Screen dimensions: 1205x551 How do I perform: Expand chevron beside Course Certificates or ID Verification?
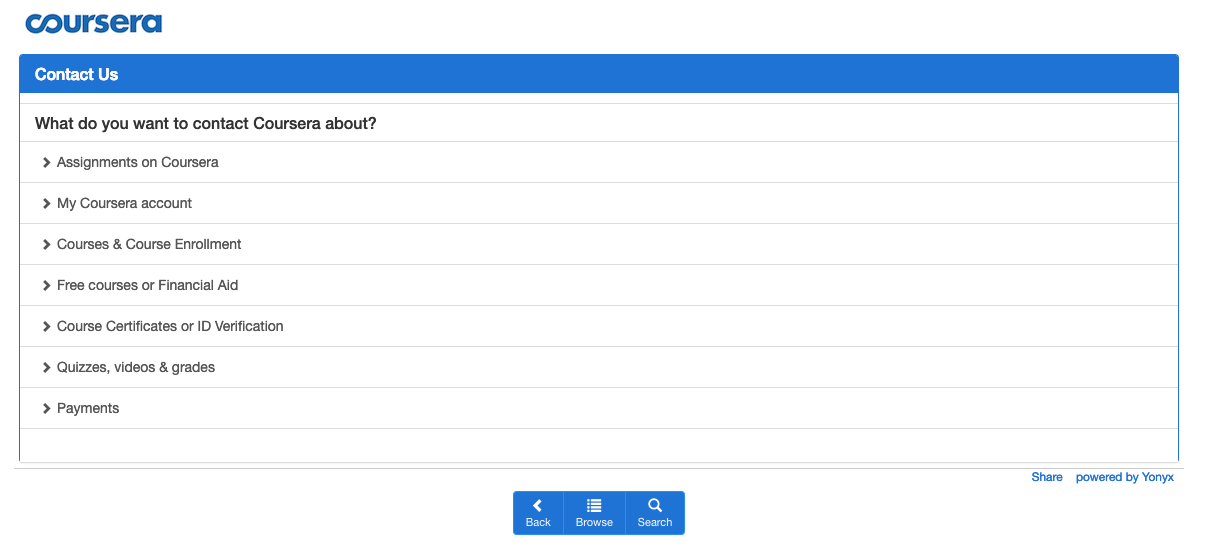pyautogui.click(x=47, y=326)
